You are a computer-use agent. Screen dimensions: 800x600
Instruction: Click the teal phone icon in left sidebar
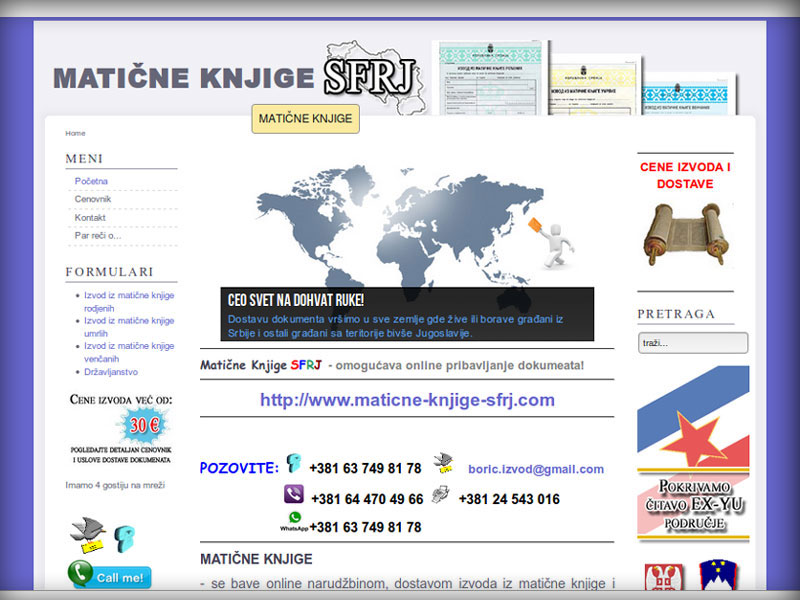[x=124, y=539]
